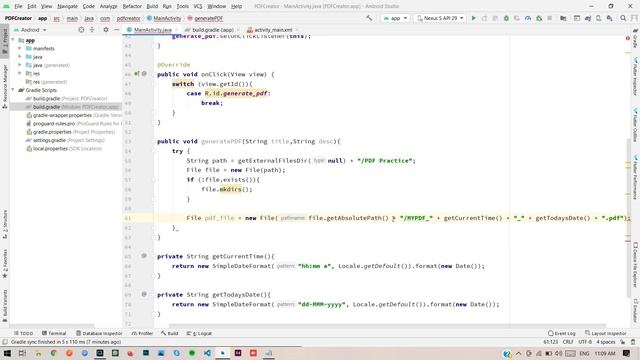640x360 pixels.
Task: Open the Chrome icon on taskbar
Action: [x=53, y=353]
